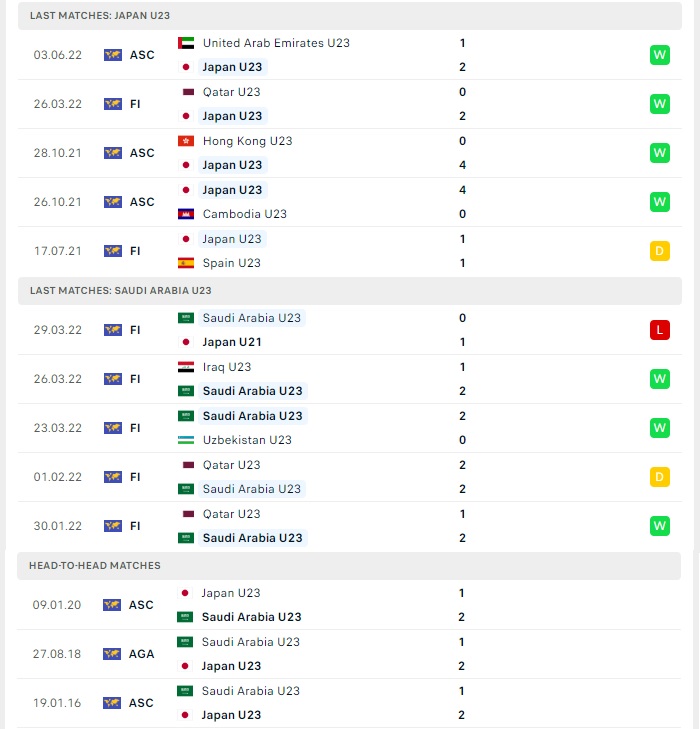Click the Iraq U23 flag icon

click(186, 367)
